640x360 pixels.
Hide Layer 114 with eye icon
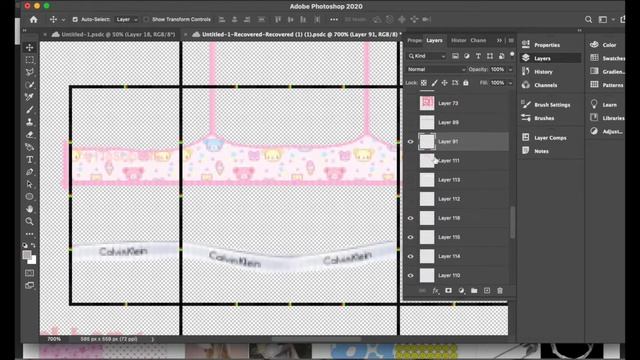(411, 256)
